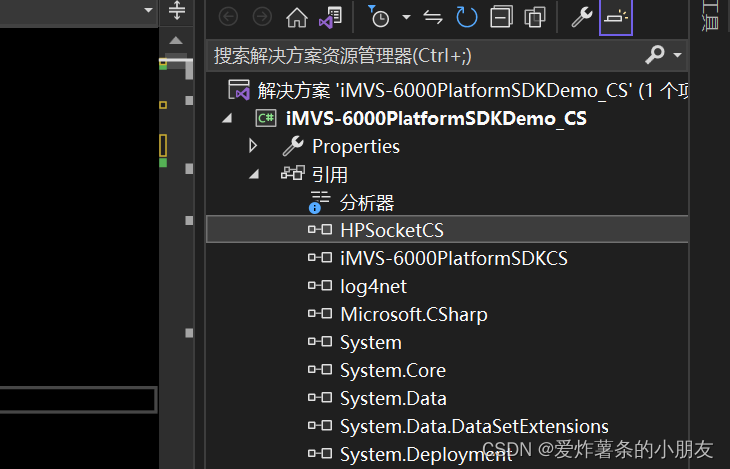Collapse all items in Solution Explorer
This screenshot has height=469, width=730.
pos(501,17)
